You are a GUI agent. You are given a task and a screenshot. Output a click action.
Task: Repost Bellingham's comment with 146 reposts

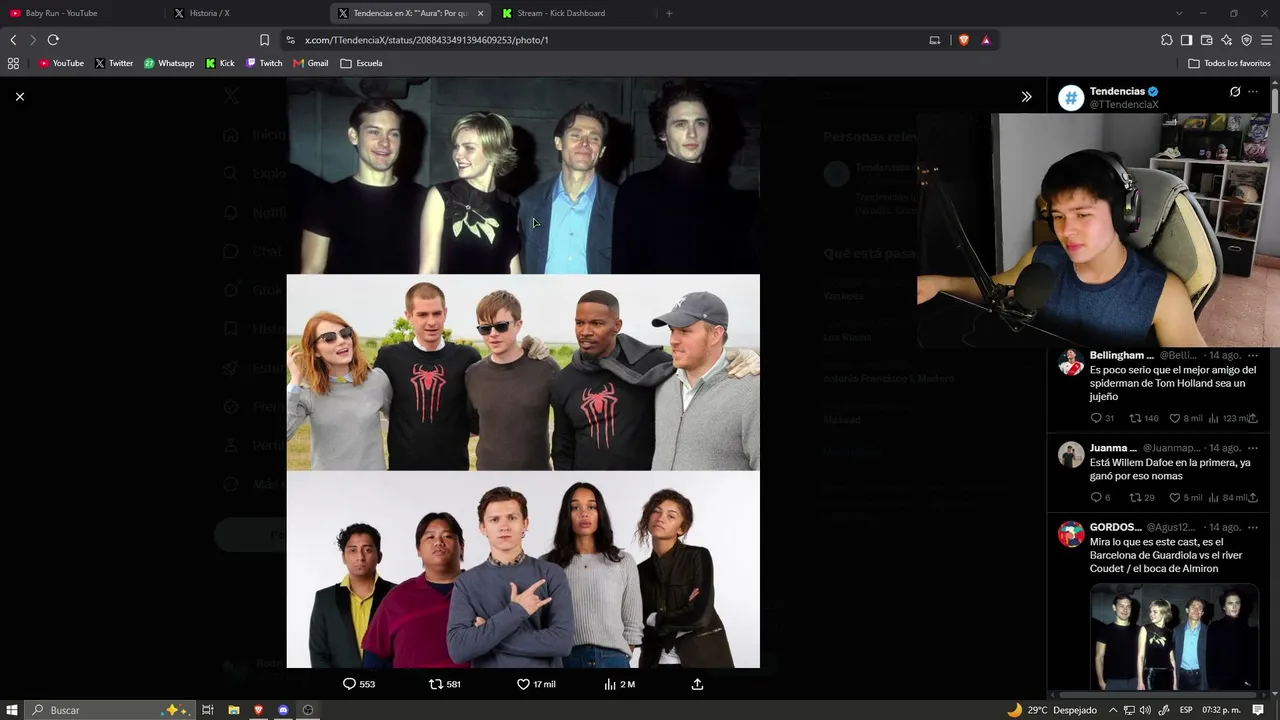click(x=1143, y=418)
